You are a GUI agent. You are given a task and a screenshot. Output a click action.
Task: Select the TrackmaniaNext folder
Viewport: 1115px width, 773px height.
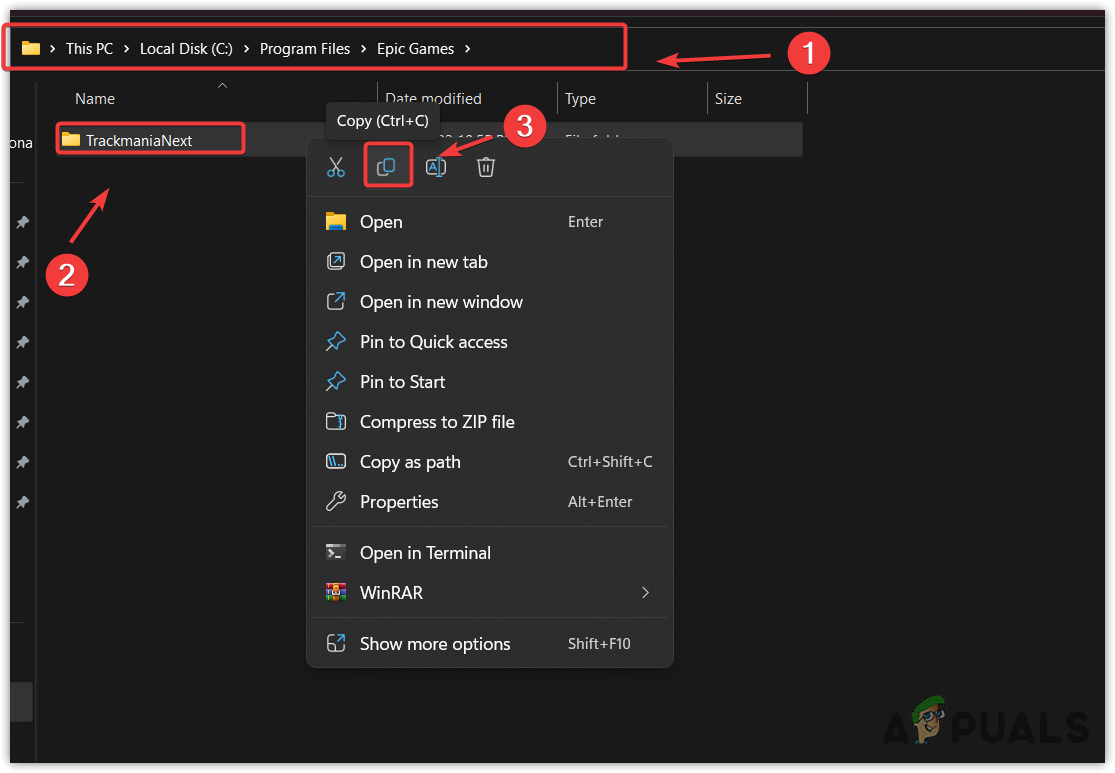click(x=139, y=141)
